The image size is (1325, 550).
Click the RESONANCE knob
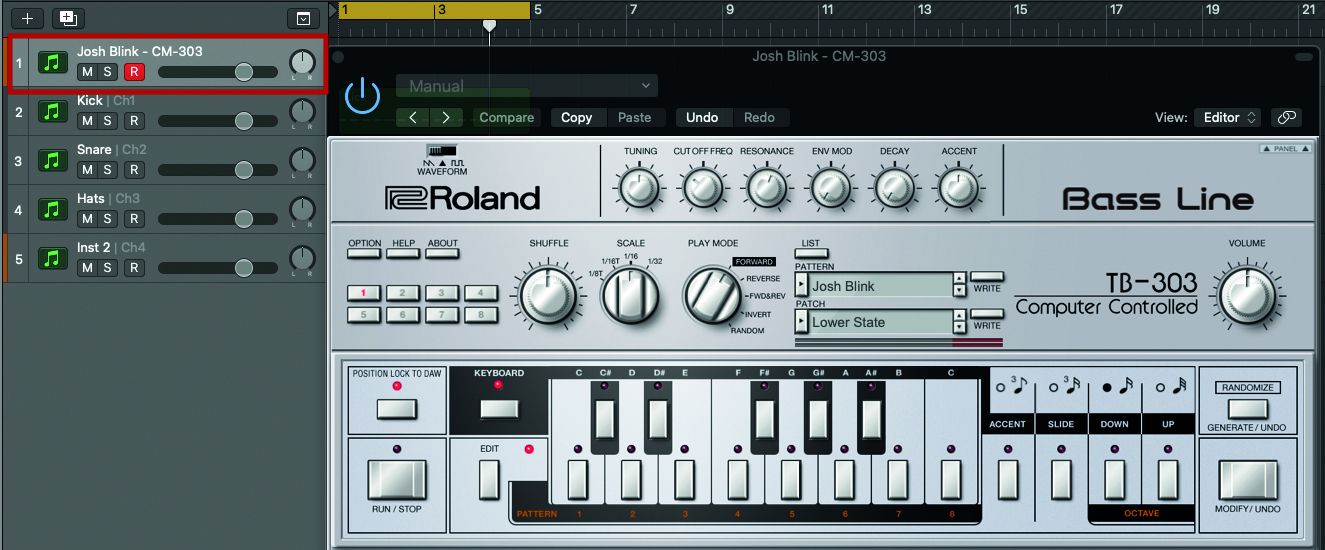[x=767, y=186]
